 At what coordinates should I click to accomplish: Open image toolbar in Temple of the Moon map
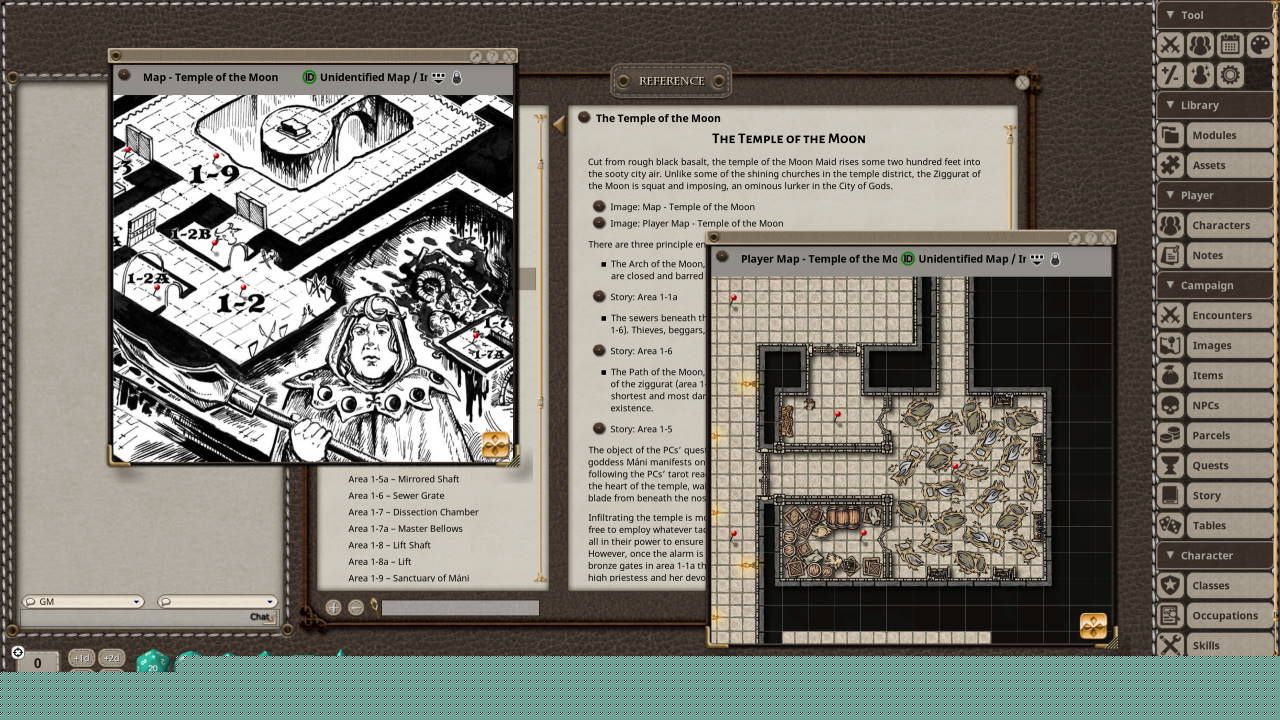[495, 445]
